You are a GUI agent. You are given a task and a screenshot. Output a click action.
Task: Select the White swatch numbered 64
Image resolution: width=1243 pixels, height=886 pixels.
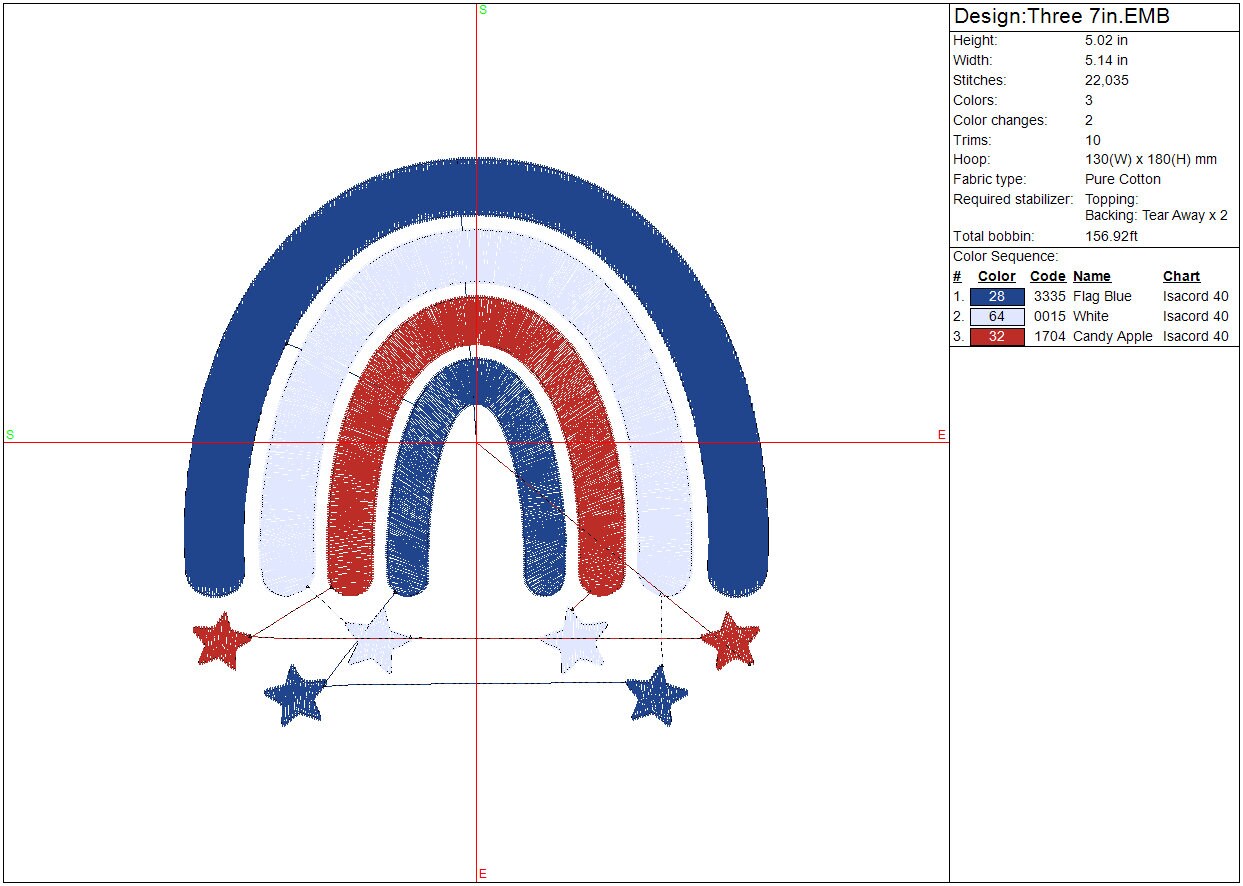997,317
